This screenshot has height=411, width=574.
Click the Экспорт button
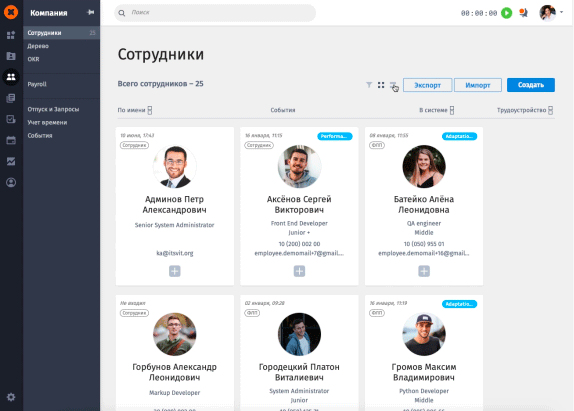pyautogui.click(x=428, y=85)
